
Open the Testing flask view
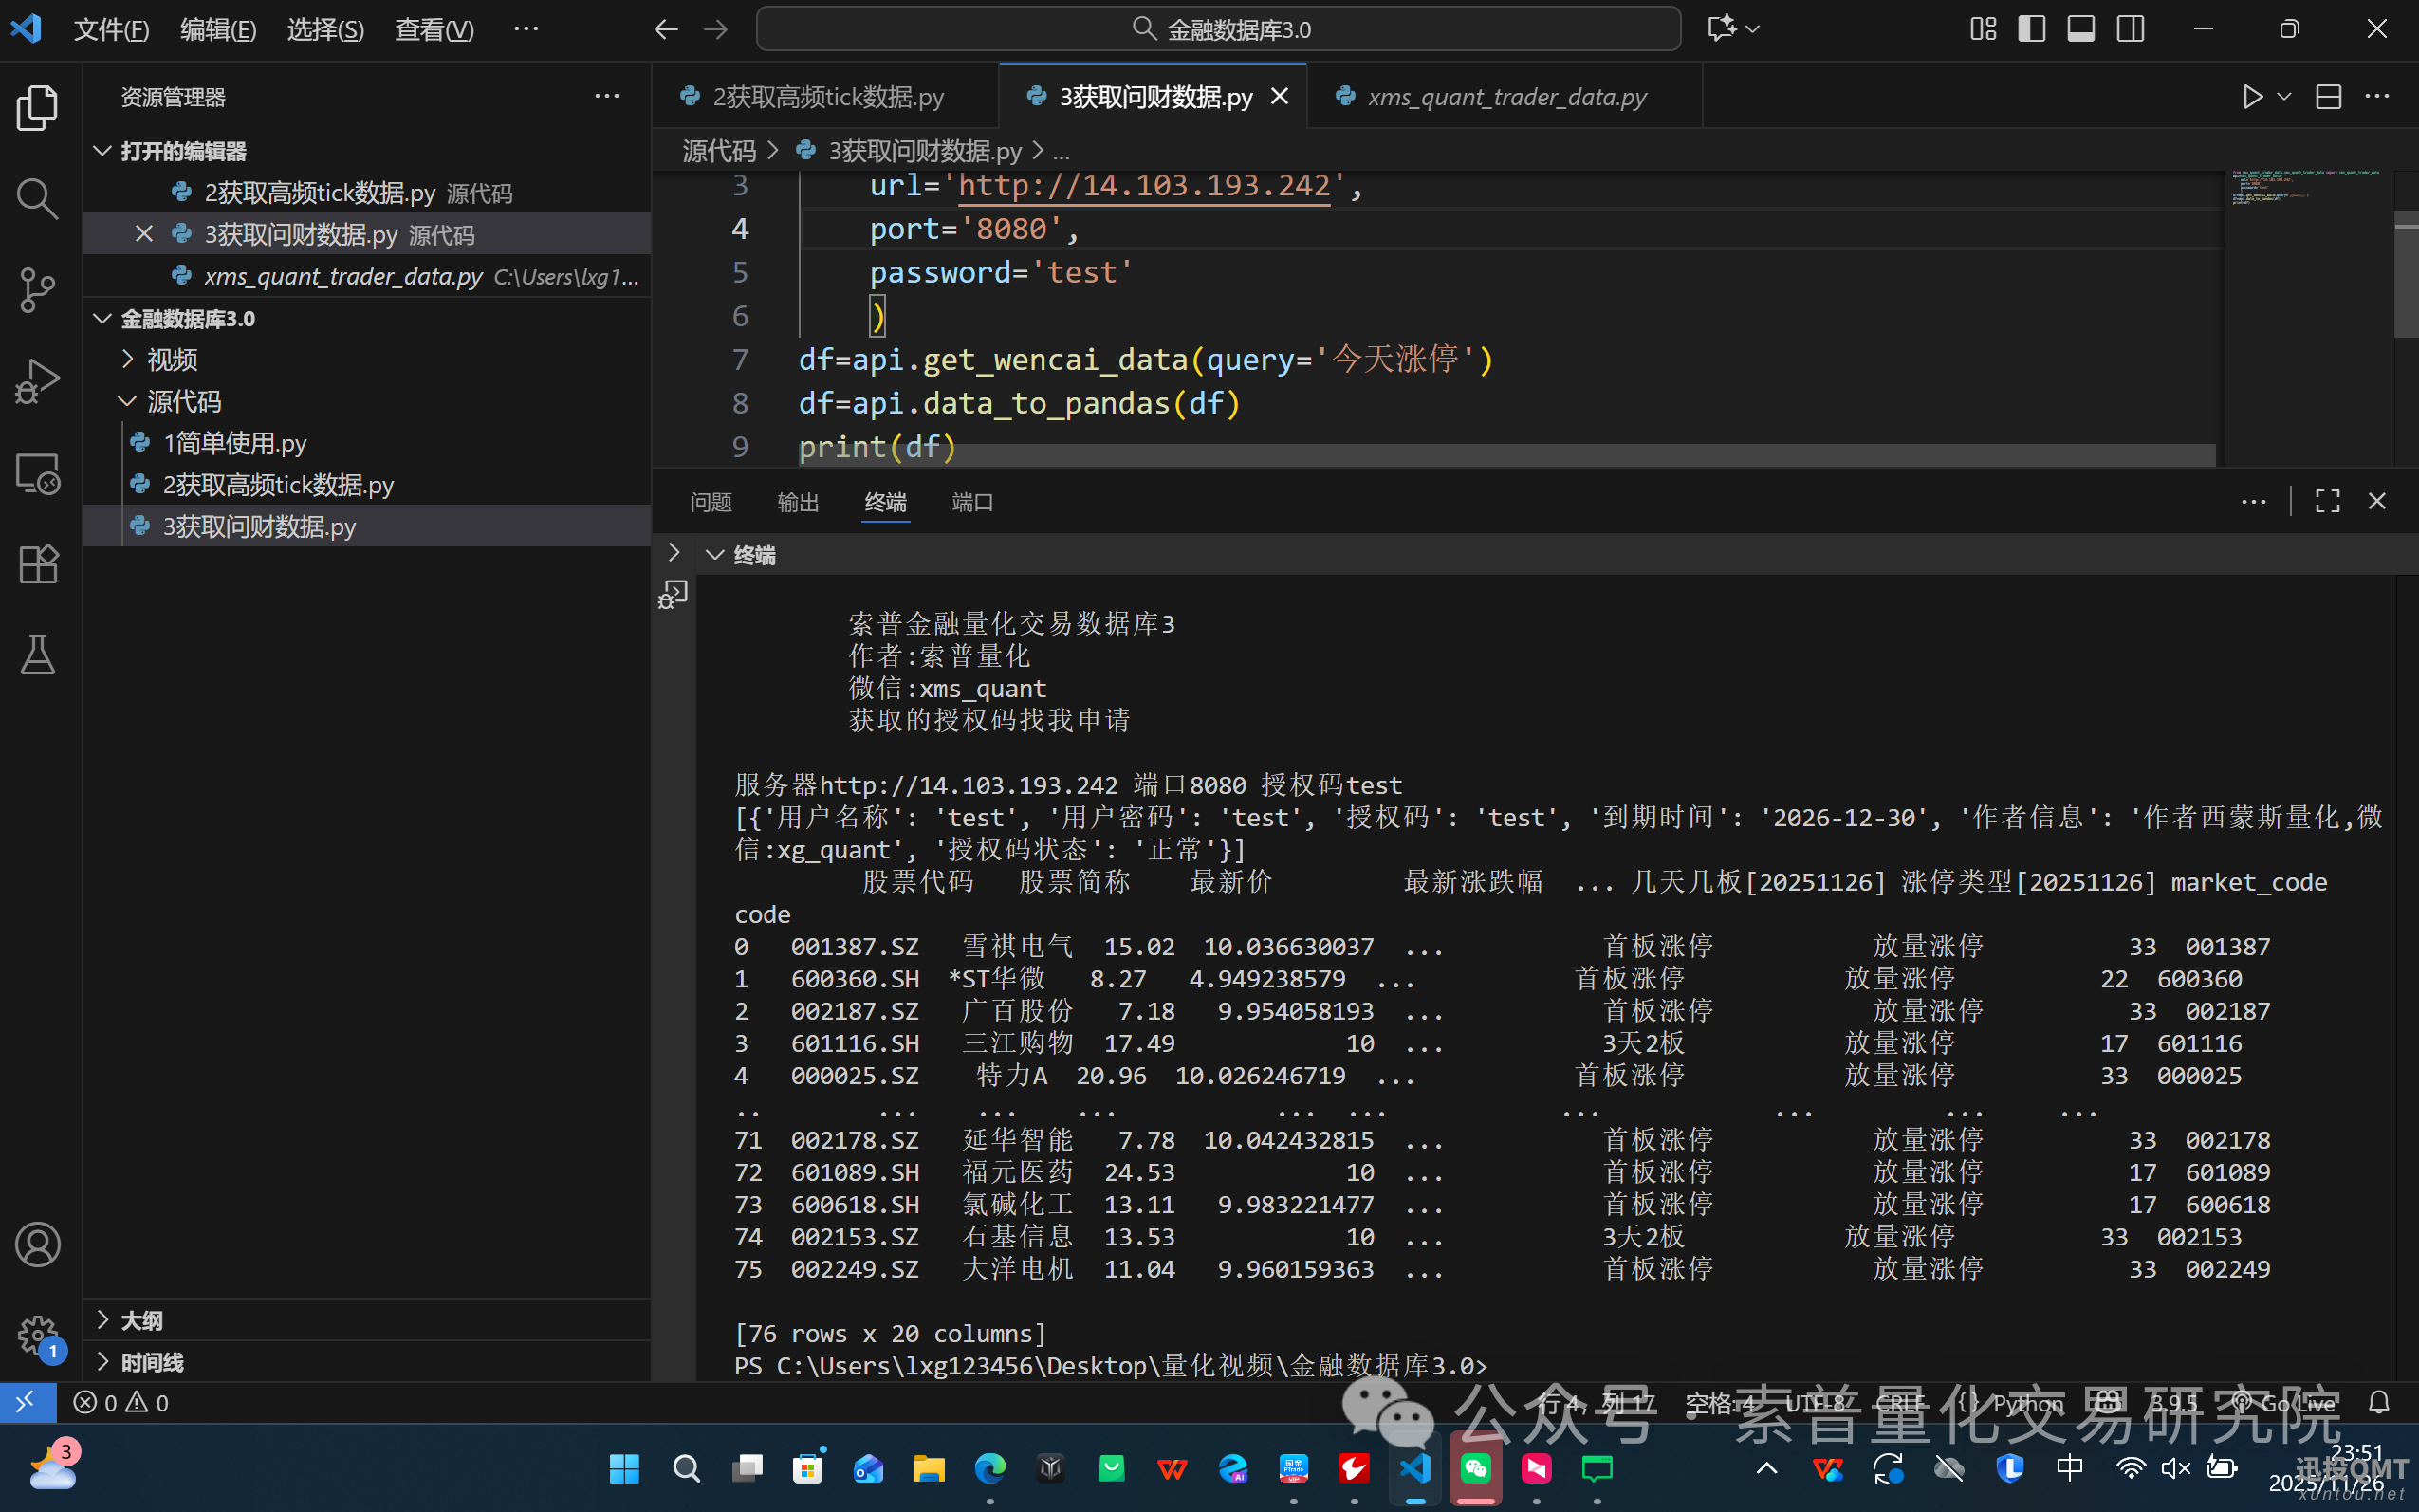[x=37, y=656]
